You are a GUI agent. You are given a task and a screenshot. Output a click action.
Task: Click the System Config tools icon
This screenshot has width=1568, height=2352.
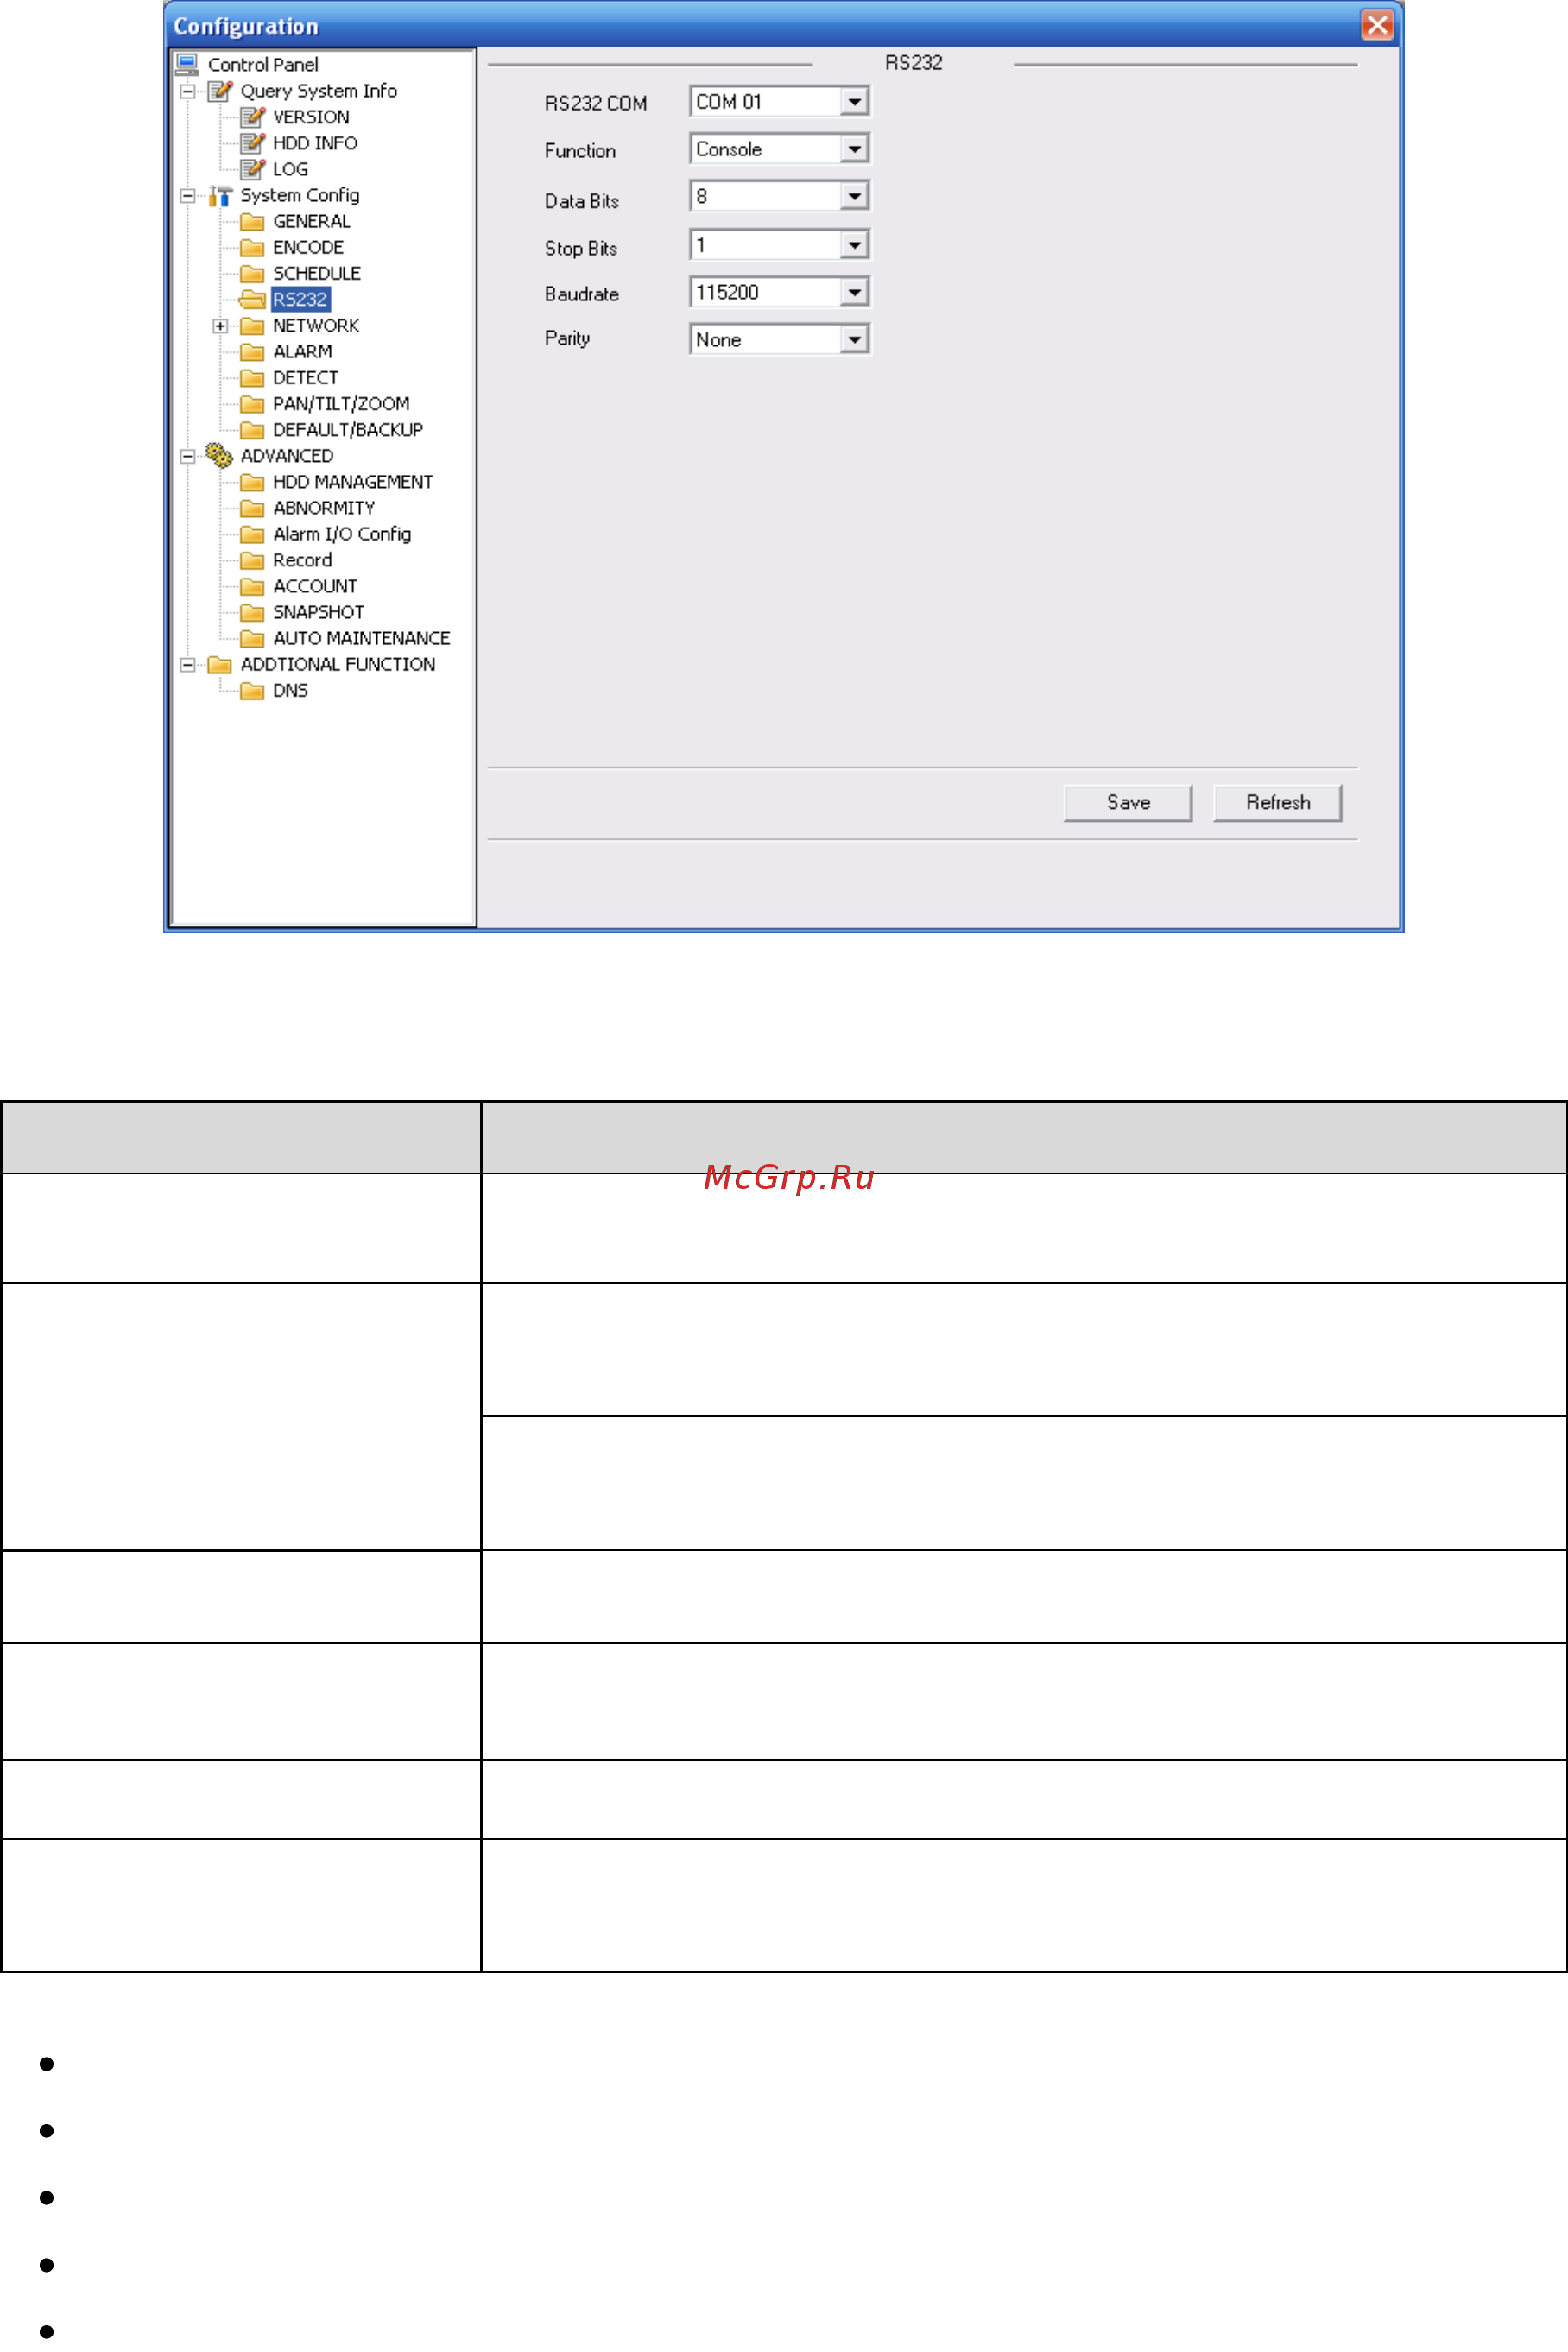coord(220,195)
